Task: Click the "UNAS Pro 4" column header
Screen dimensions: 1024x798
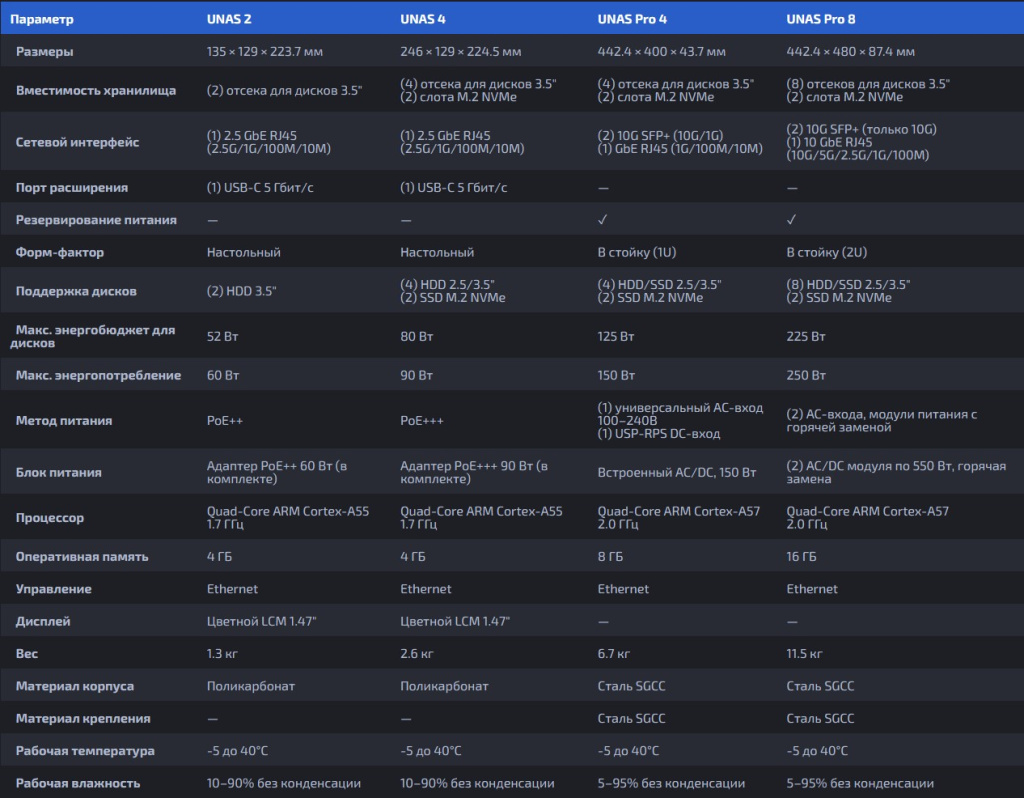Action: point(632,19)
